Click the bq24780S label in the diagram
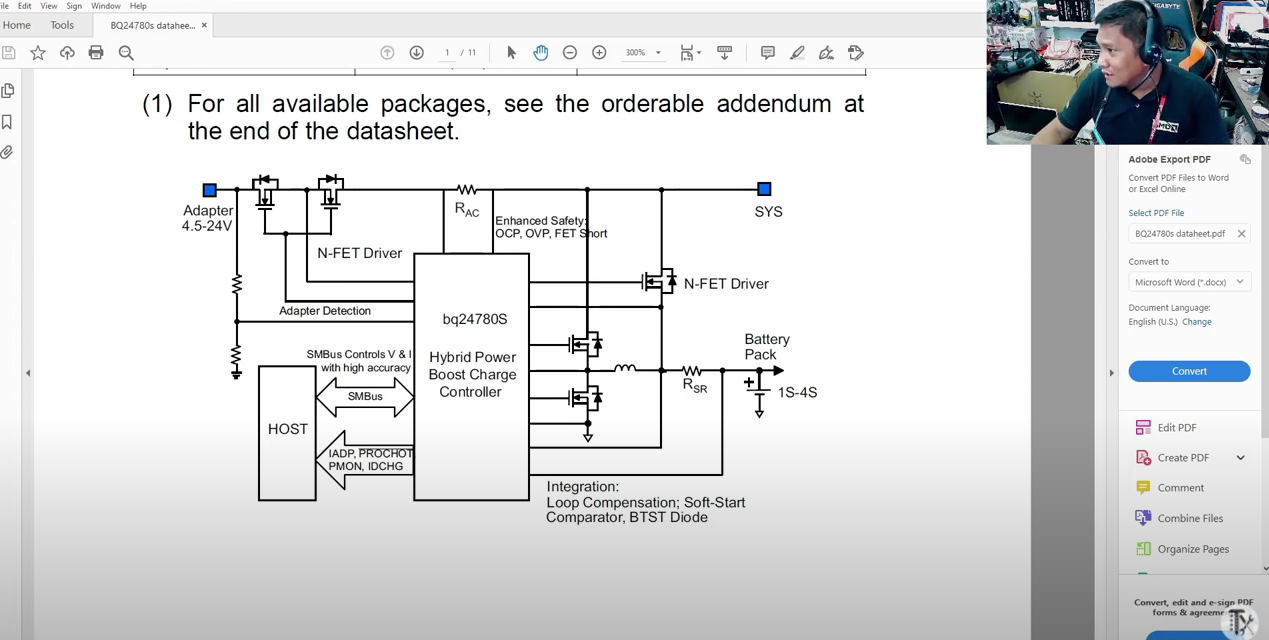Image resolution: width=1269 pixels, height=640 pixels. coord(474,320)
